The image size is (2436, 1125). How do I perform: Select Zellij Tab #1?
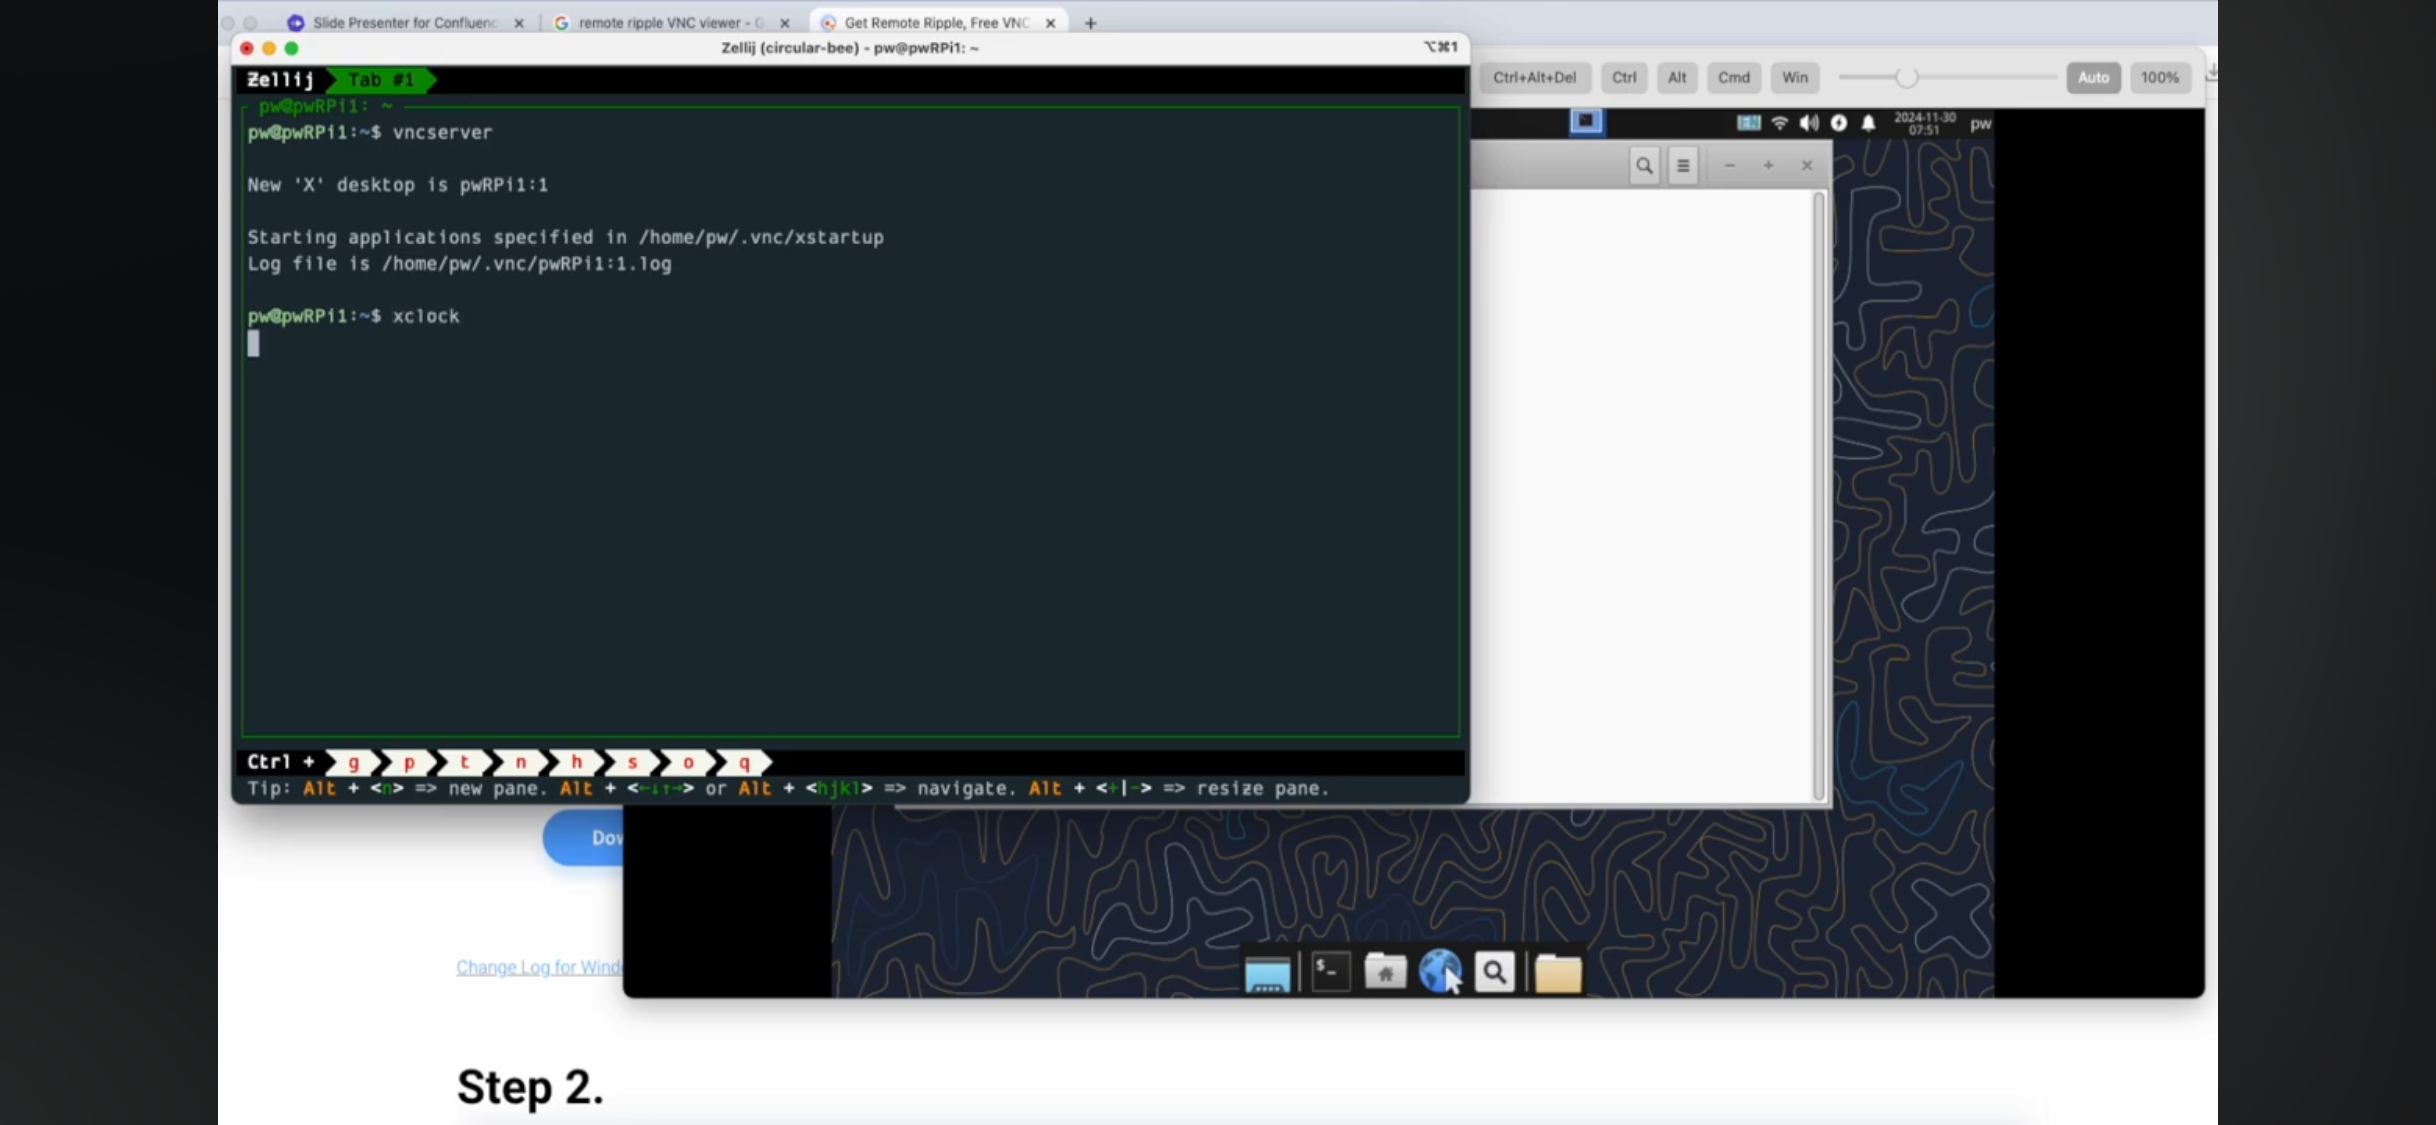pyautogui.click(x=381, y=79)
